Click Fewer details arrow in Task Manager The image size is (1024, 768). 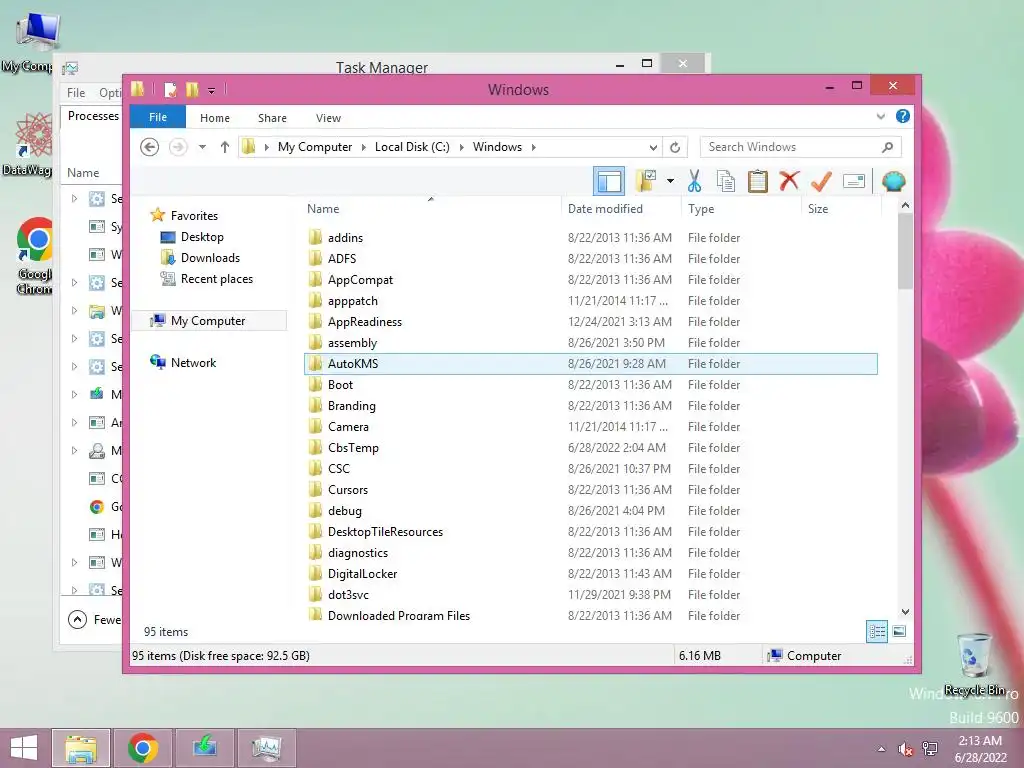[77, 619]
